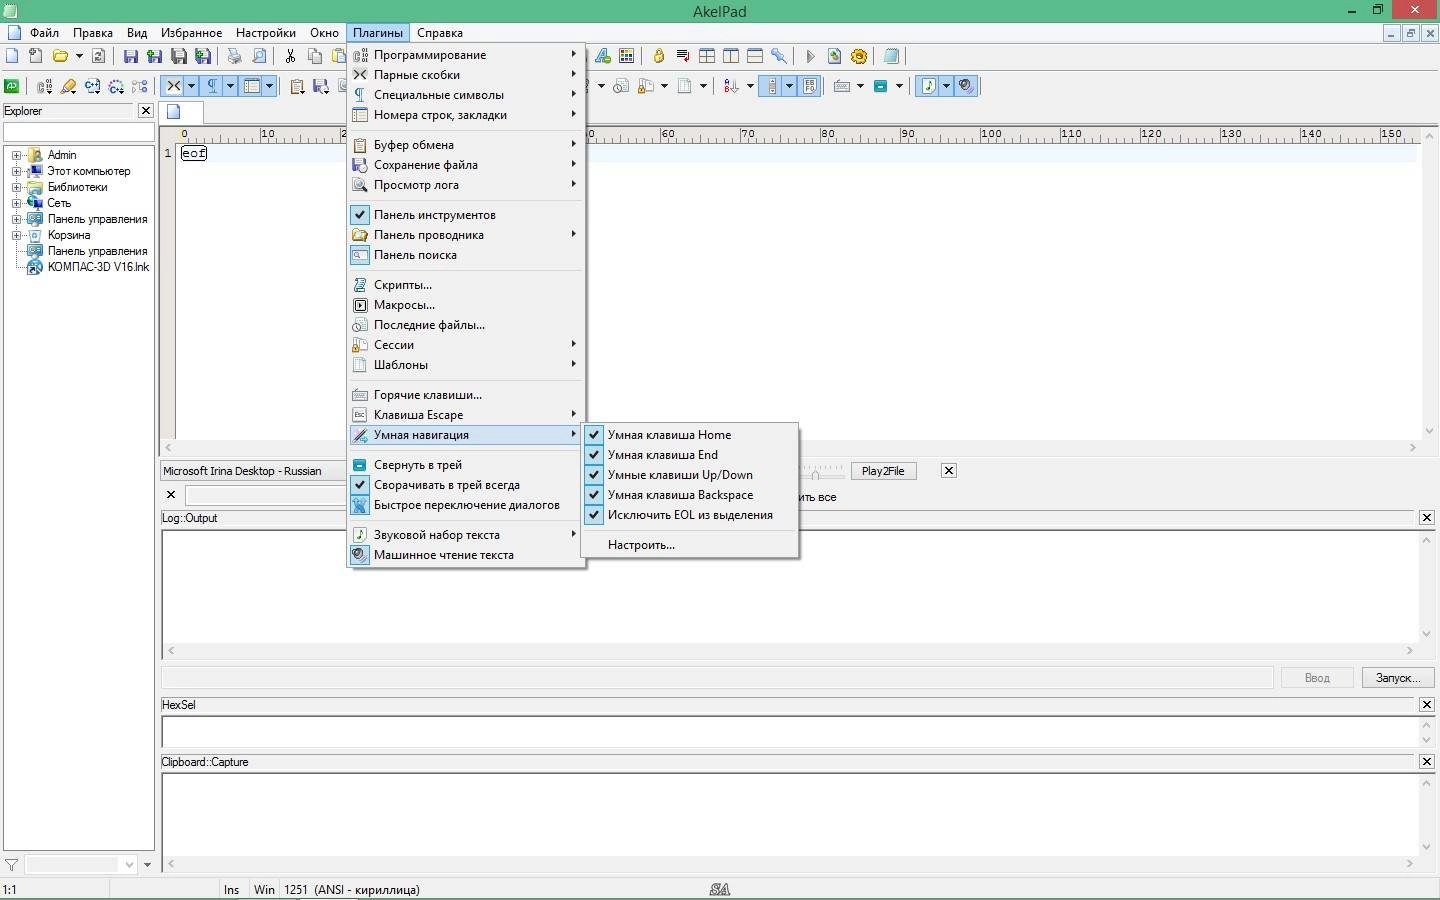Open dropdown arrow next to open folder icon

click(x=79, y=56)
